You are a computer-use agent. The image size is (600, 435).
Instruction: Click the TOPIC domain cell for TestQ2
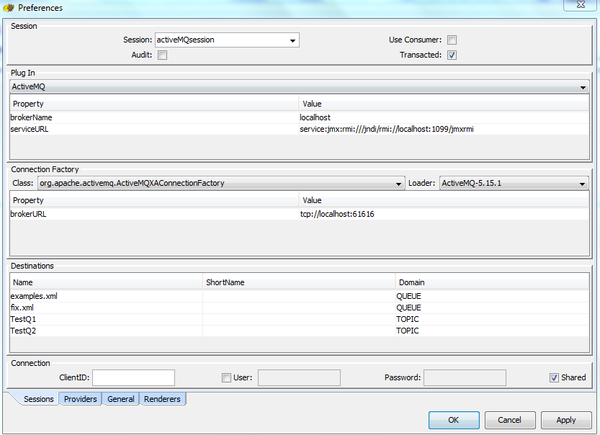tap(492, 331)
